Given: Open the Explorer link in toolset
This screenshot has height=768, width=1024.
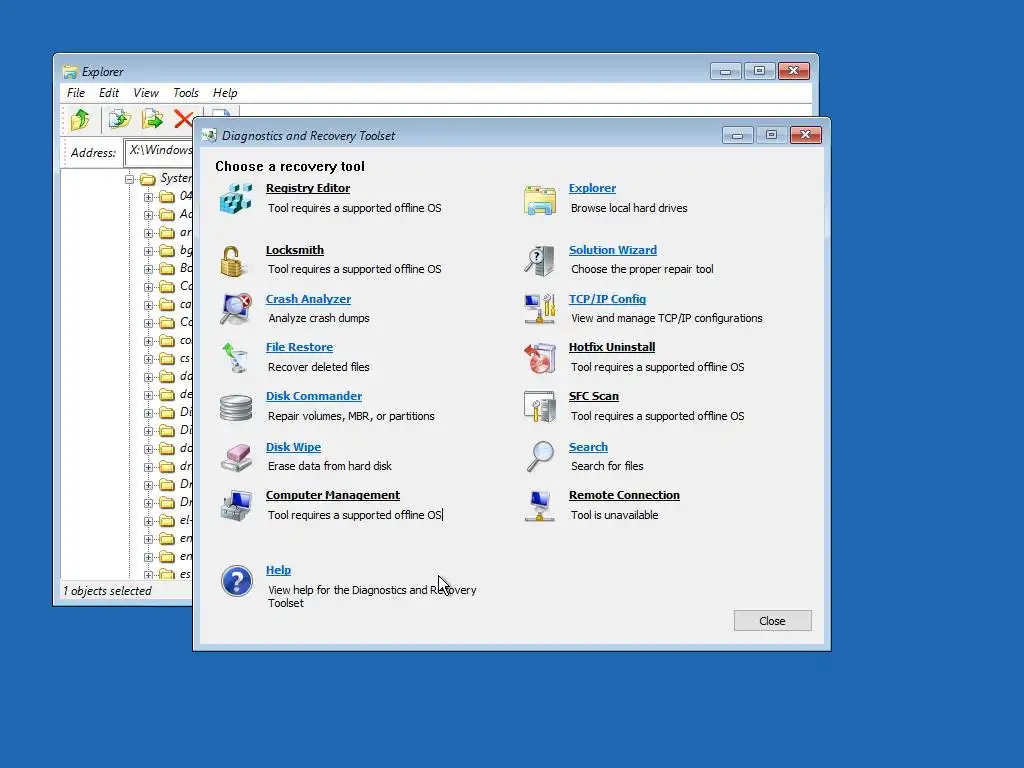Looking at the screenshot, I should pyautogui.click(x=592, y=188).
